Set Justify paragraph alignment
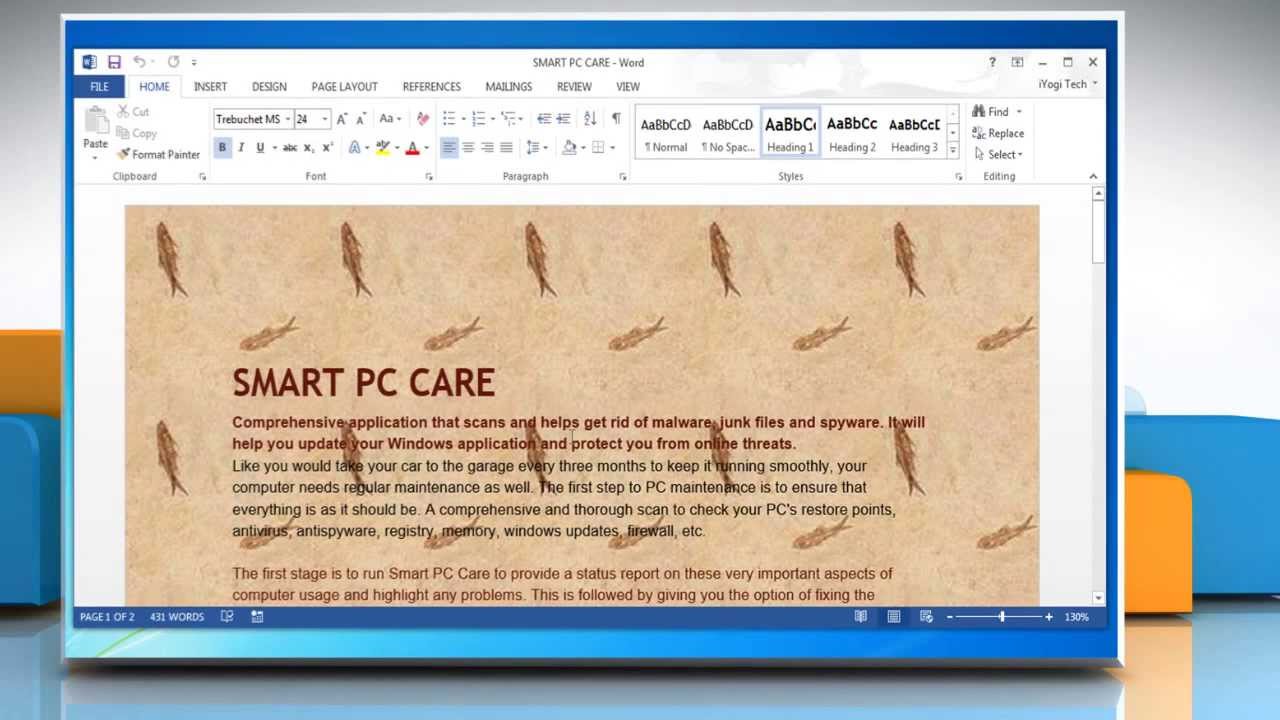 [506, 148]
